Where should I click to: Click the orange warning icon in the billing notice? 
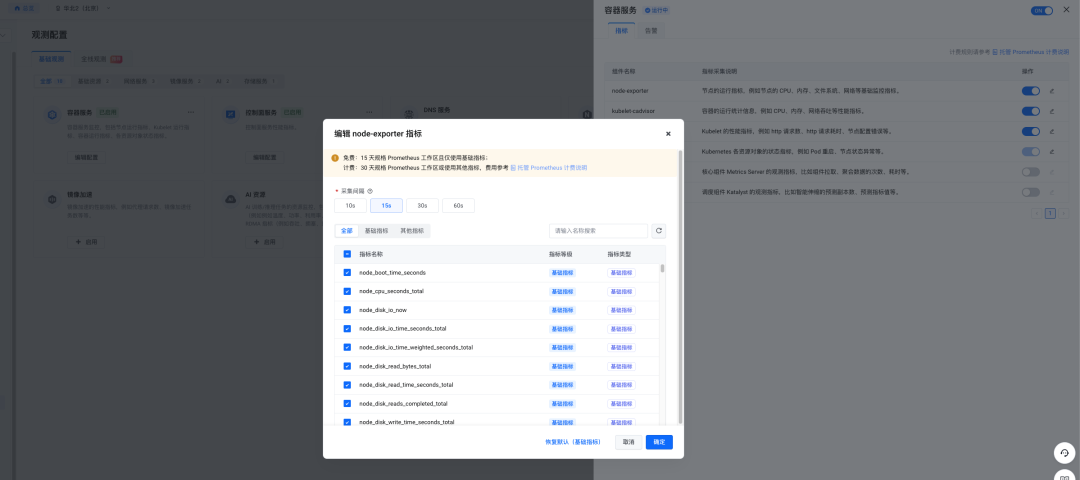pyautogui.click(x=335, y=158)
